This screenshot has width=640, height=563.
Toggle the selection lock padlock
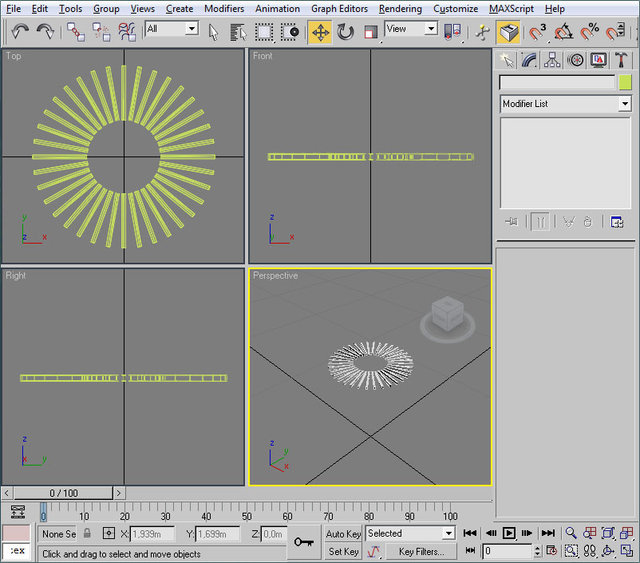(x=87, y=534)
